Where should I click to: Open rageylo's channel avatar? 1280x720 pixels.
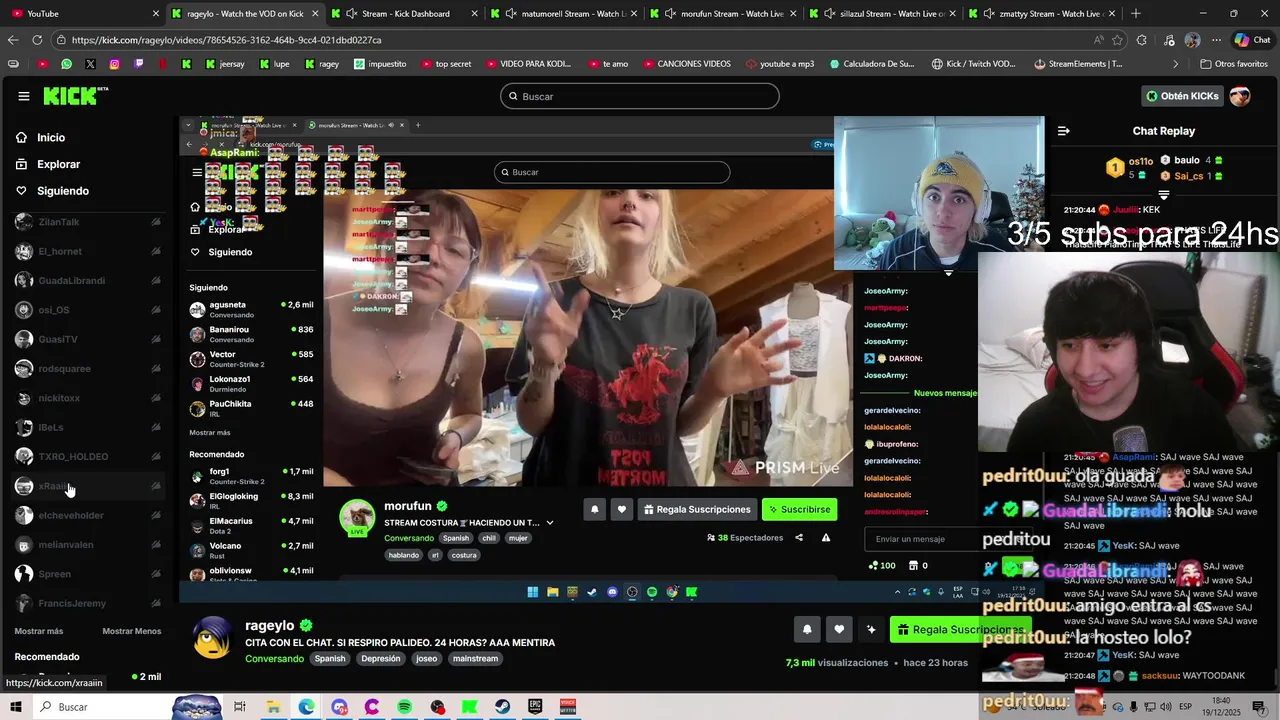pyautogui.click(x=213, y=638)
